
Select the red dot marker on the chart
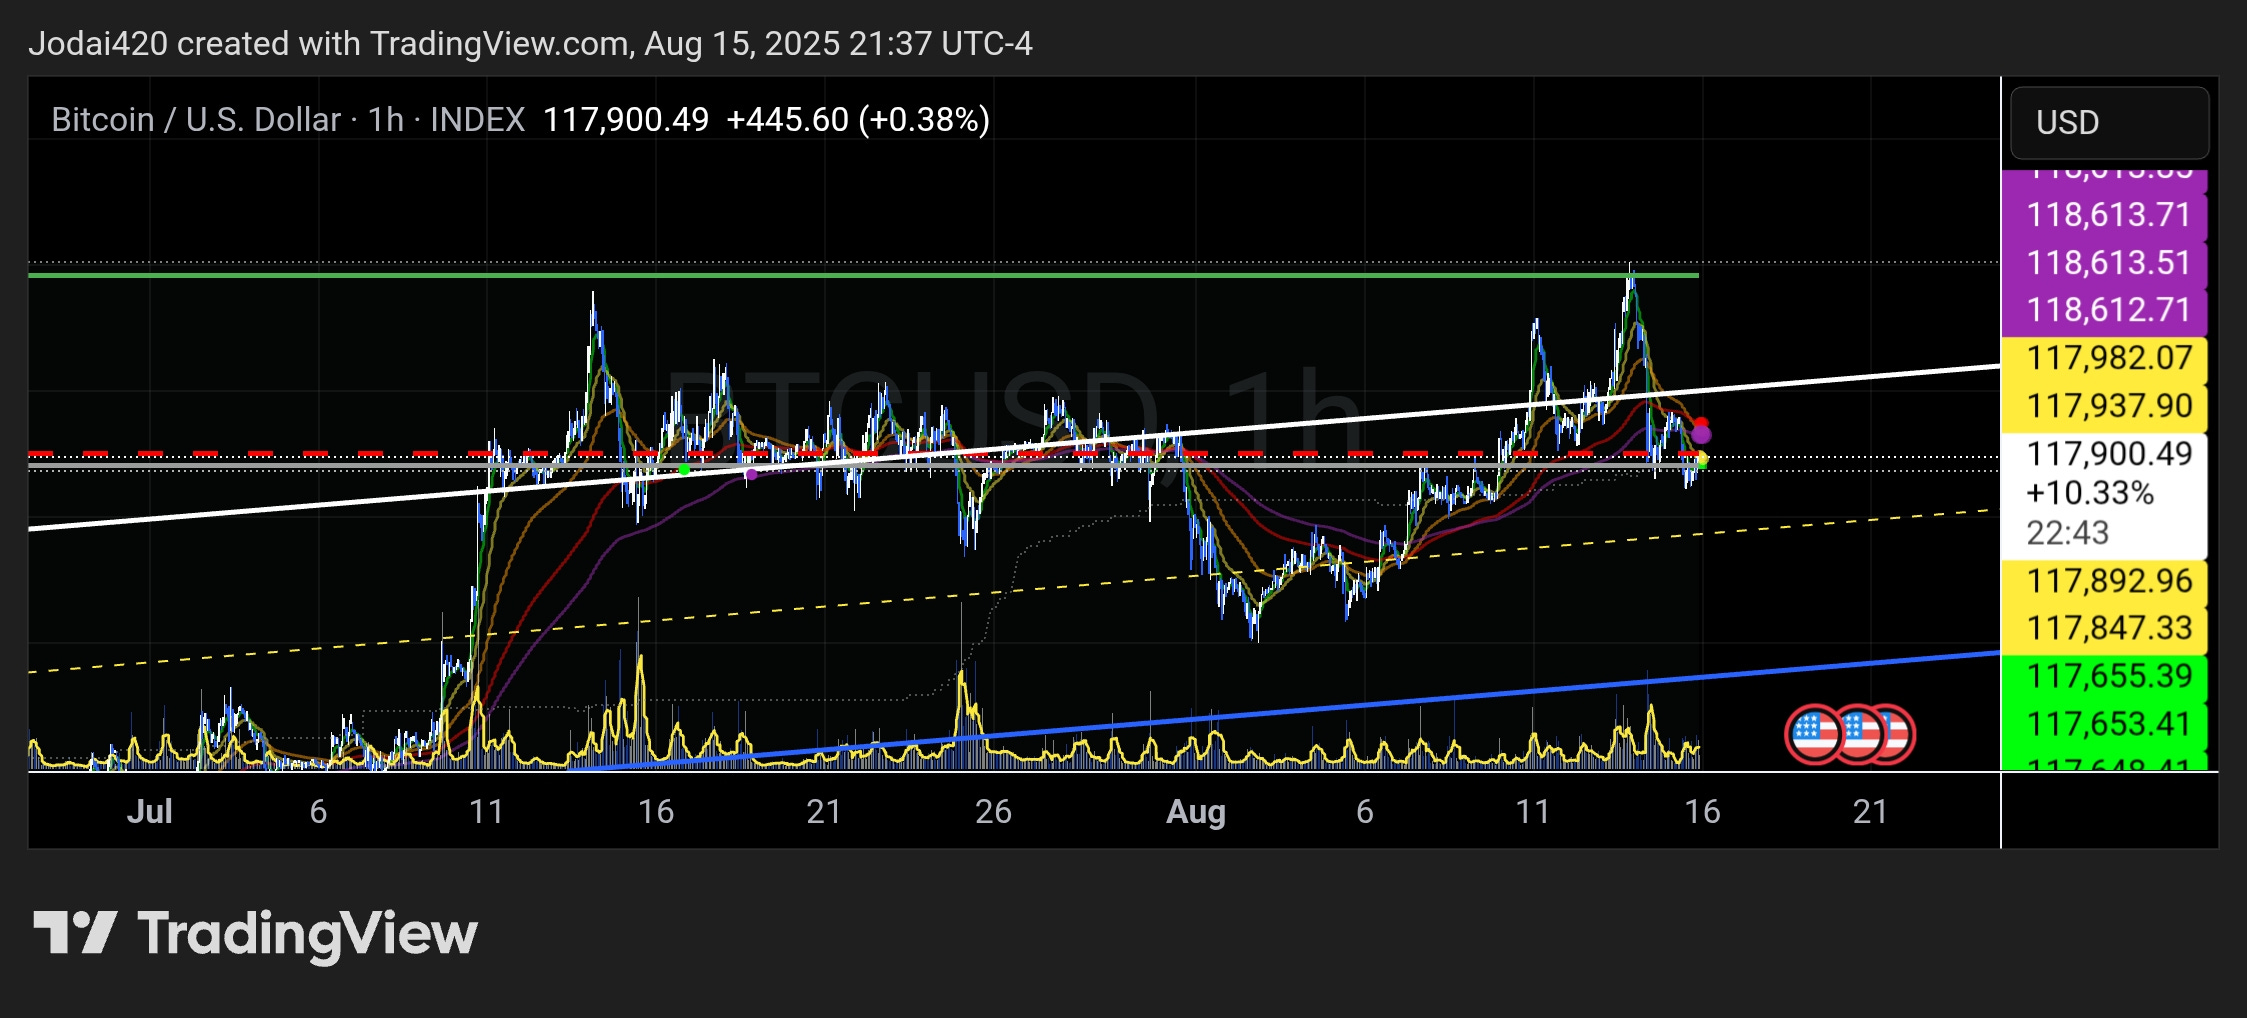[1701, 424]
